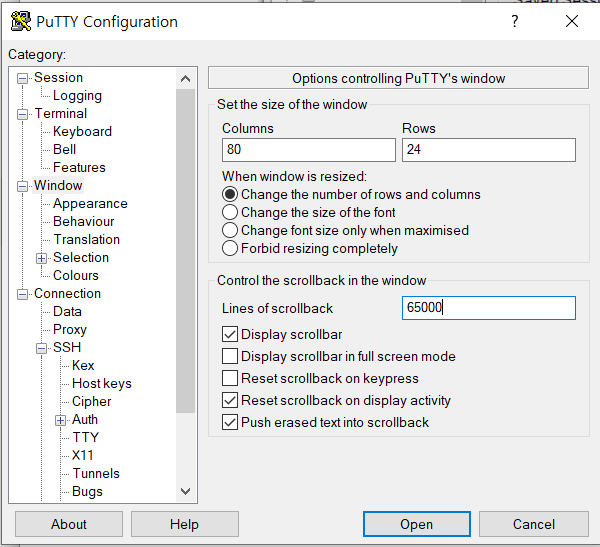Open the Features category
This screenshot has width=600, height=547.
[x=79, y=167]
